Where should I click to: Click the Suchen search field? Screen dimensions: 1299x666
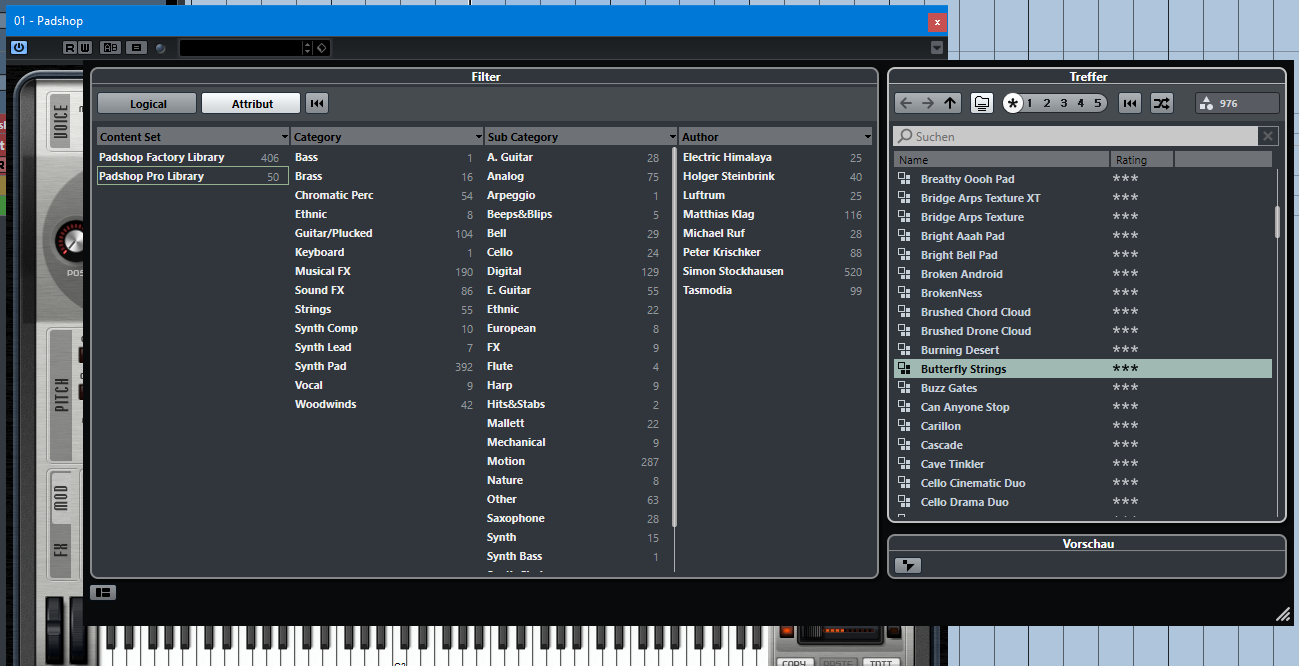coord(1074,136)
